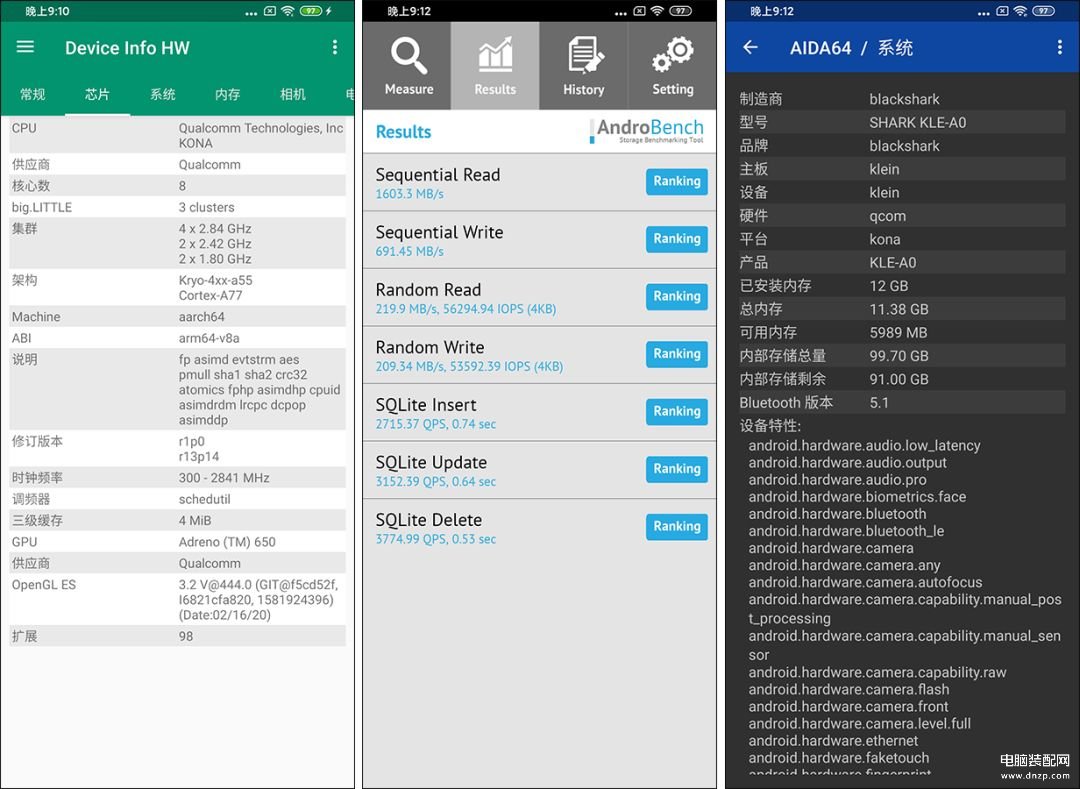Open the History section in AndroBench
The height and width of the screenshot is (789, 1080).
tap(583, 66)
